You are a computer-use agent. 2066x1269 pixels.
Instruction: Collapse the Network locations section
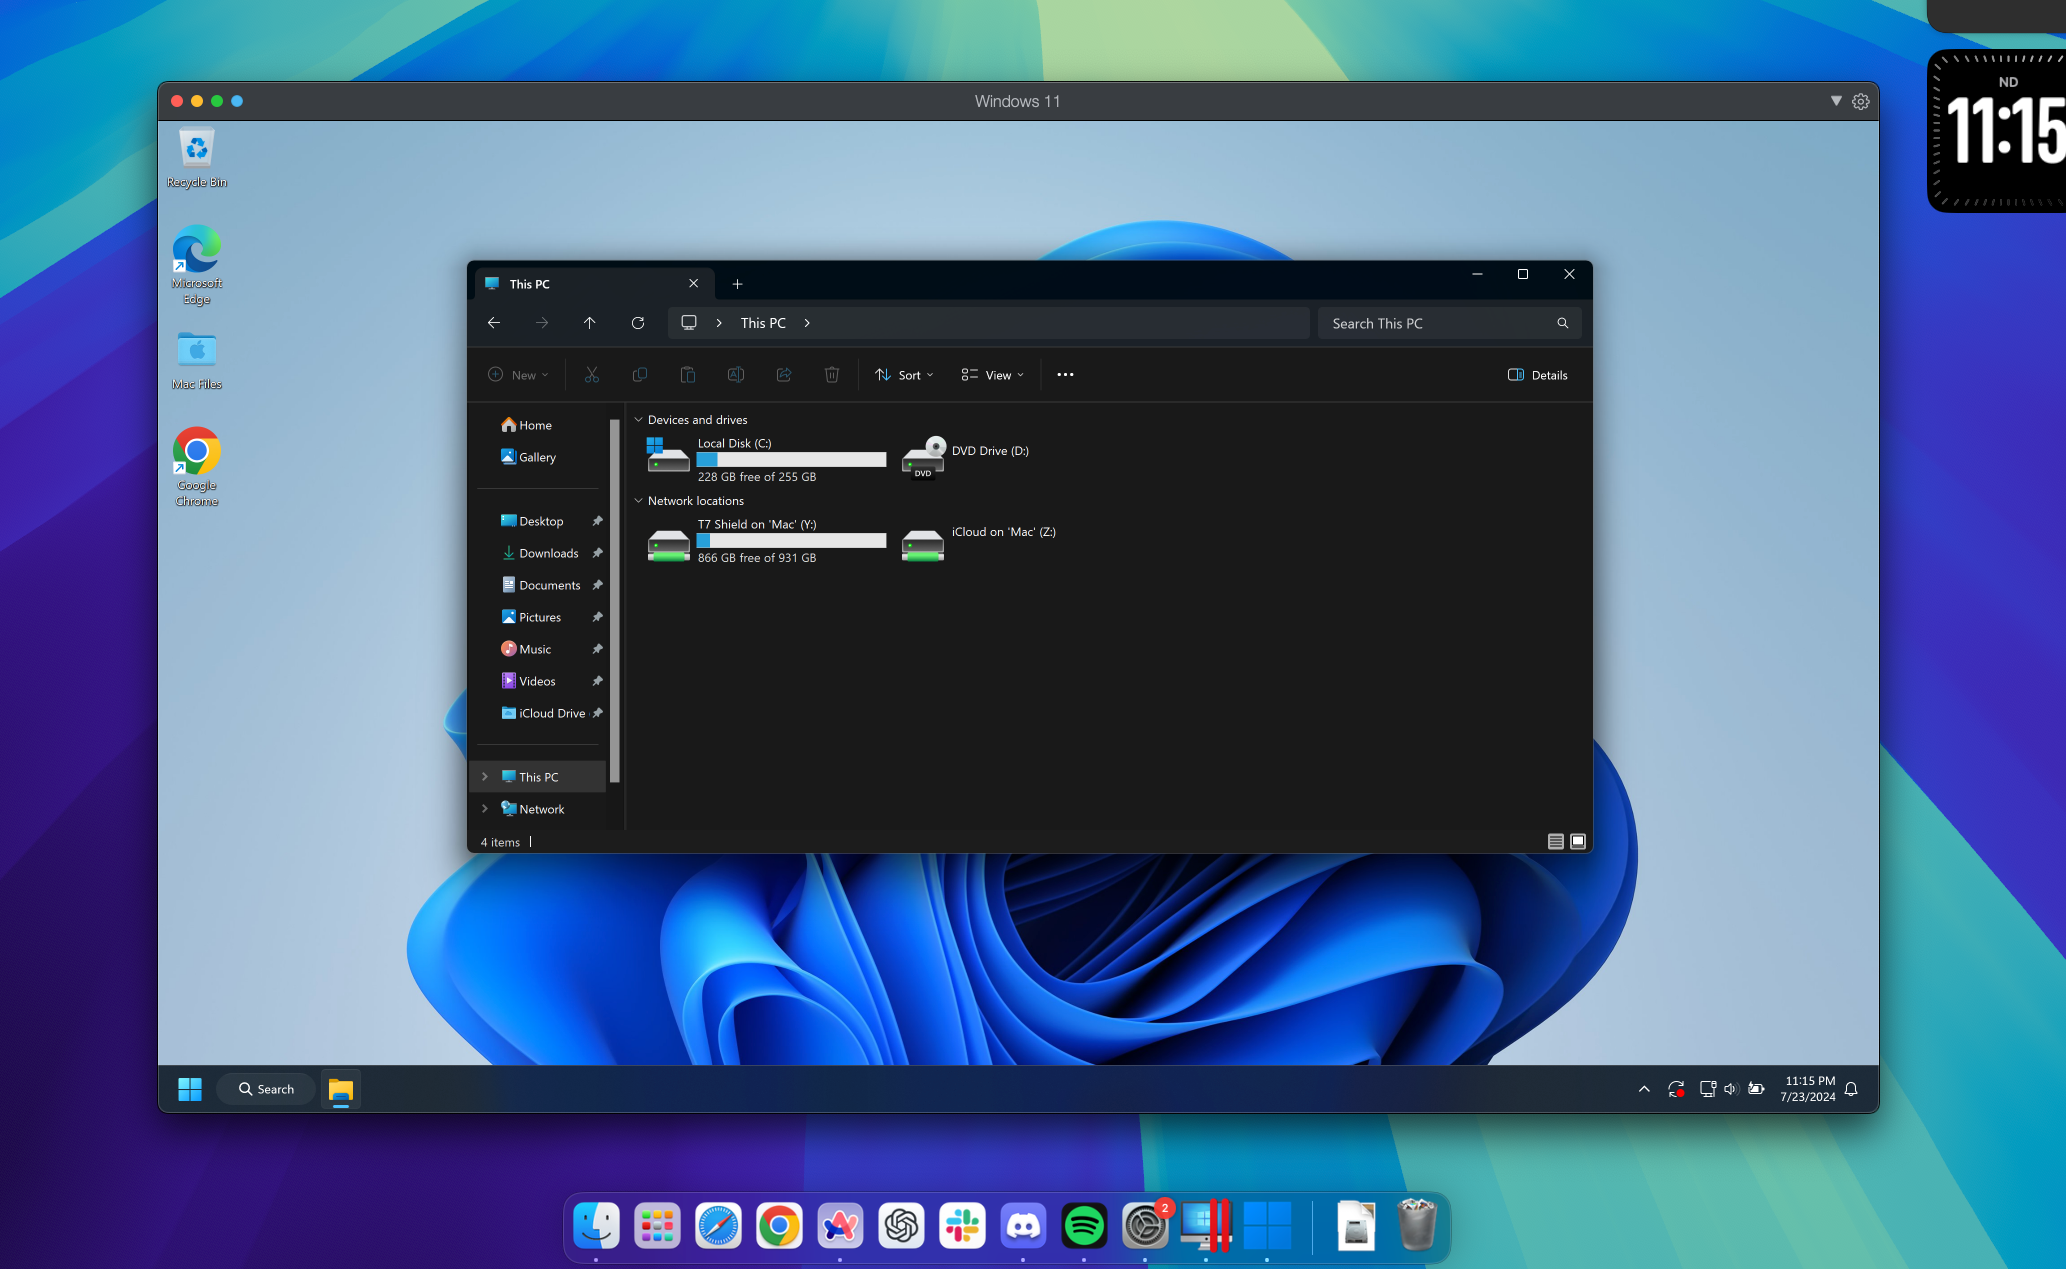coord(639,500)
